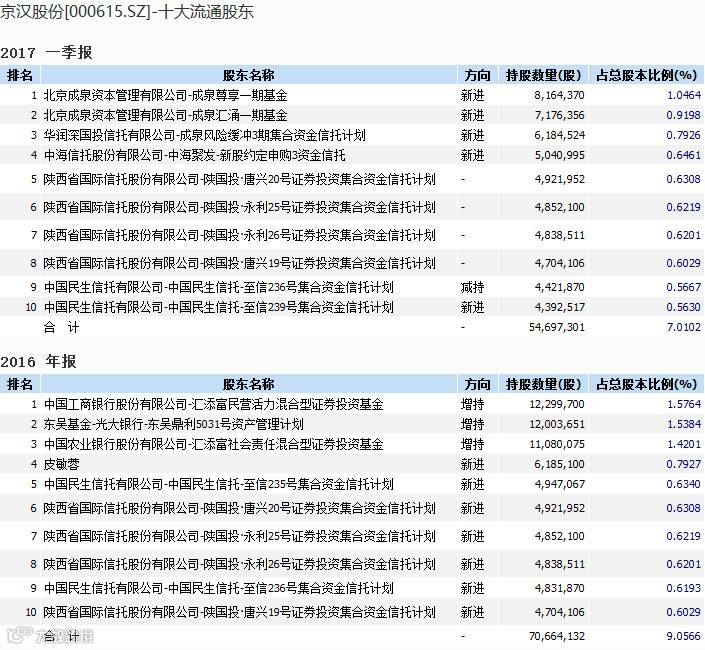705x650 pixels.
Task: Click percentage value 1.0464
Action: [x=683, y=95]
